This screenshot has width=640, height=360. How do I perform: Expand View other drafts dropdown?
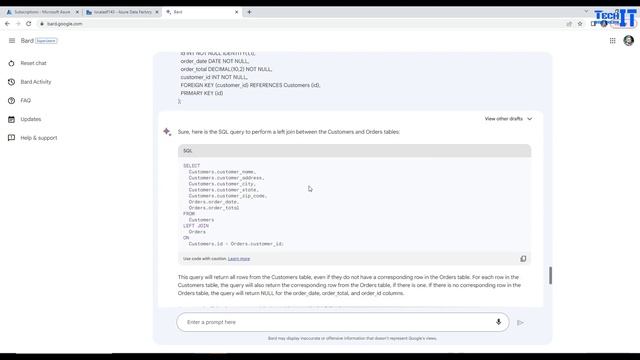pos(508,119)
